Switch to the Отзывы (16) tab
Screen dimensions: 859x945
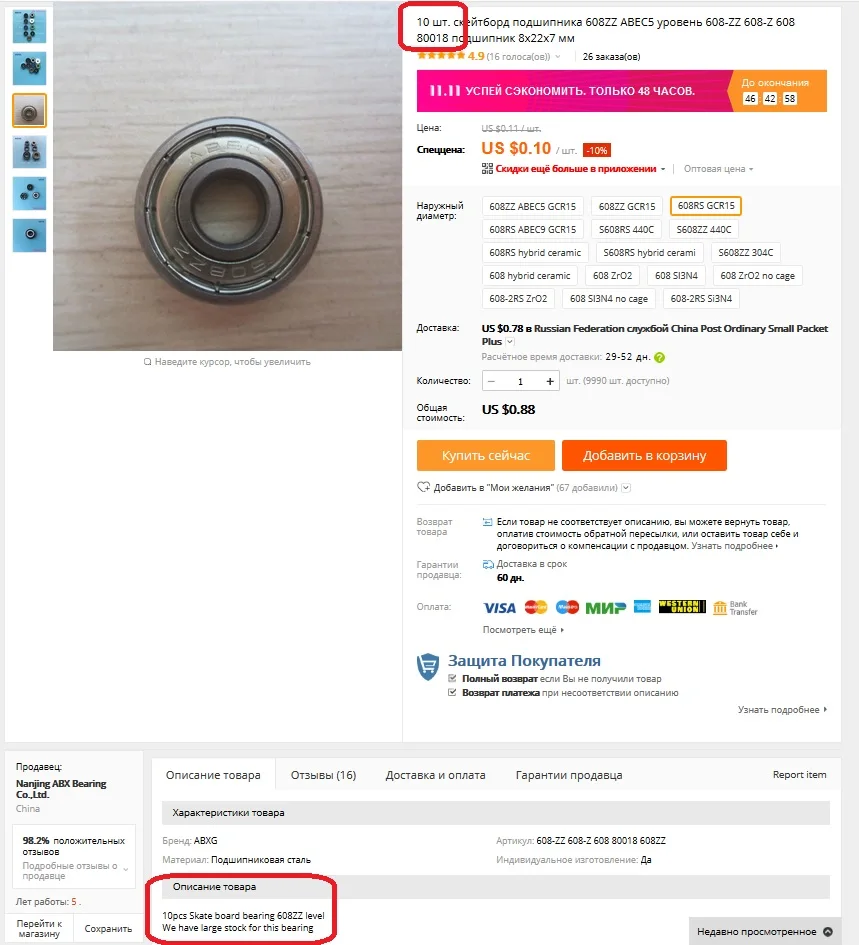(323, 774)
